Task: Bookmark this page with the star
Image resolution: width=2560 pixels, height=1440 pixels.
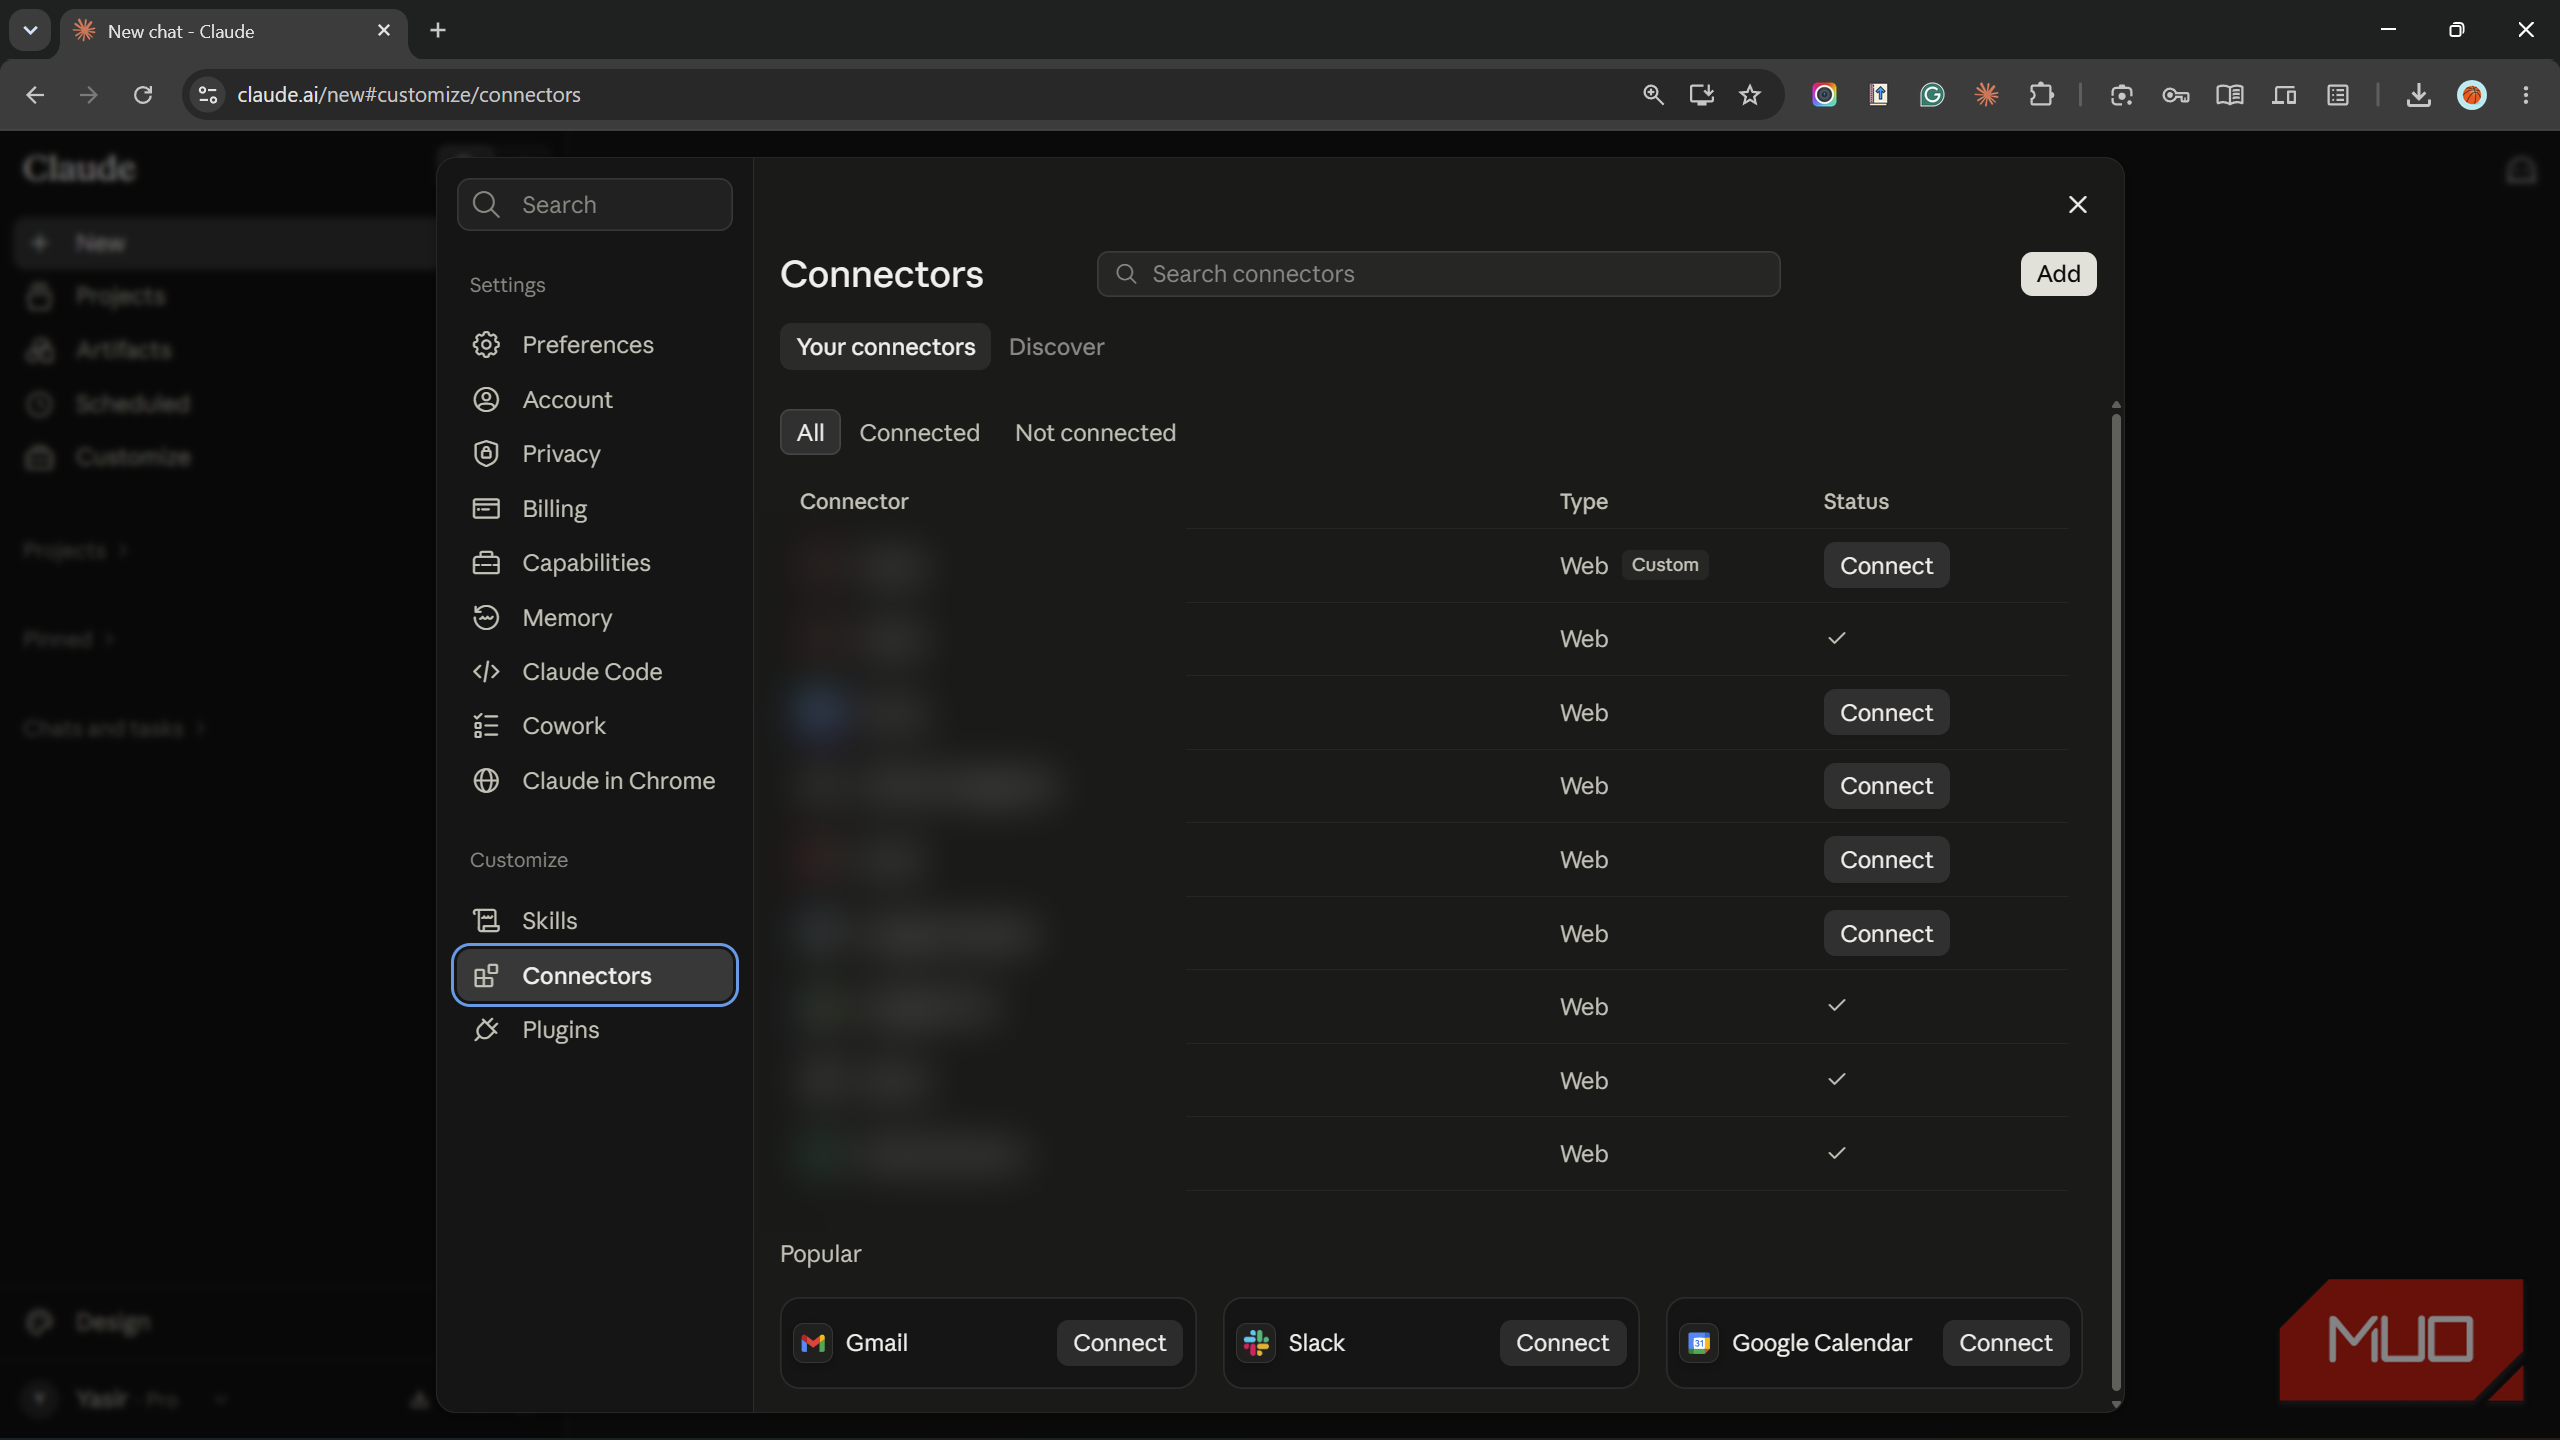Action: (1749, 95)
